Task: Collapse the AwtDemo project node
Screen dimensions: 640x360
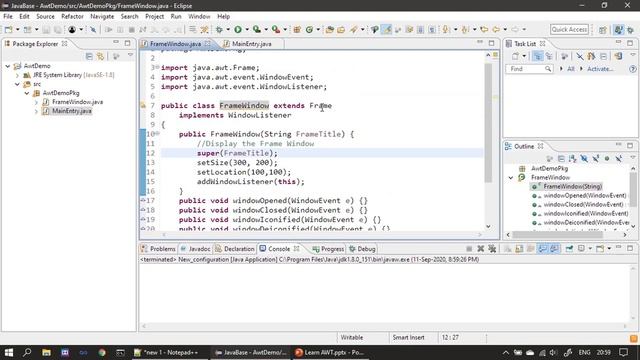Action: pyautogui.click(x=8, y=66)
